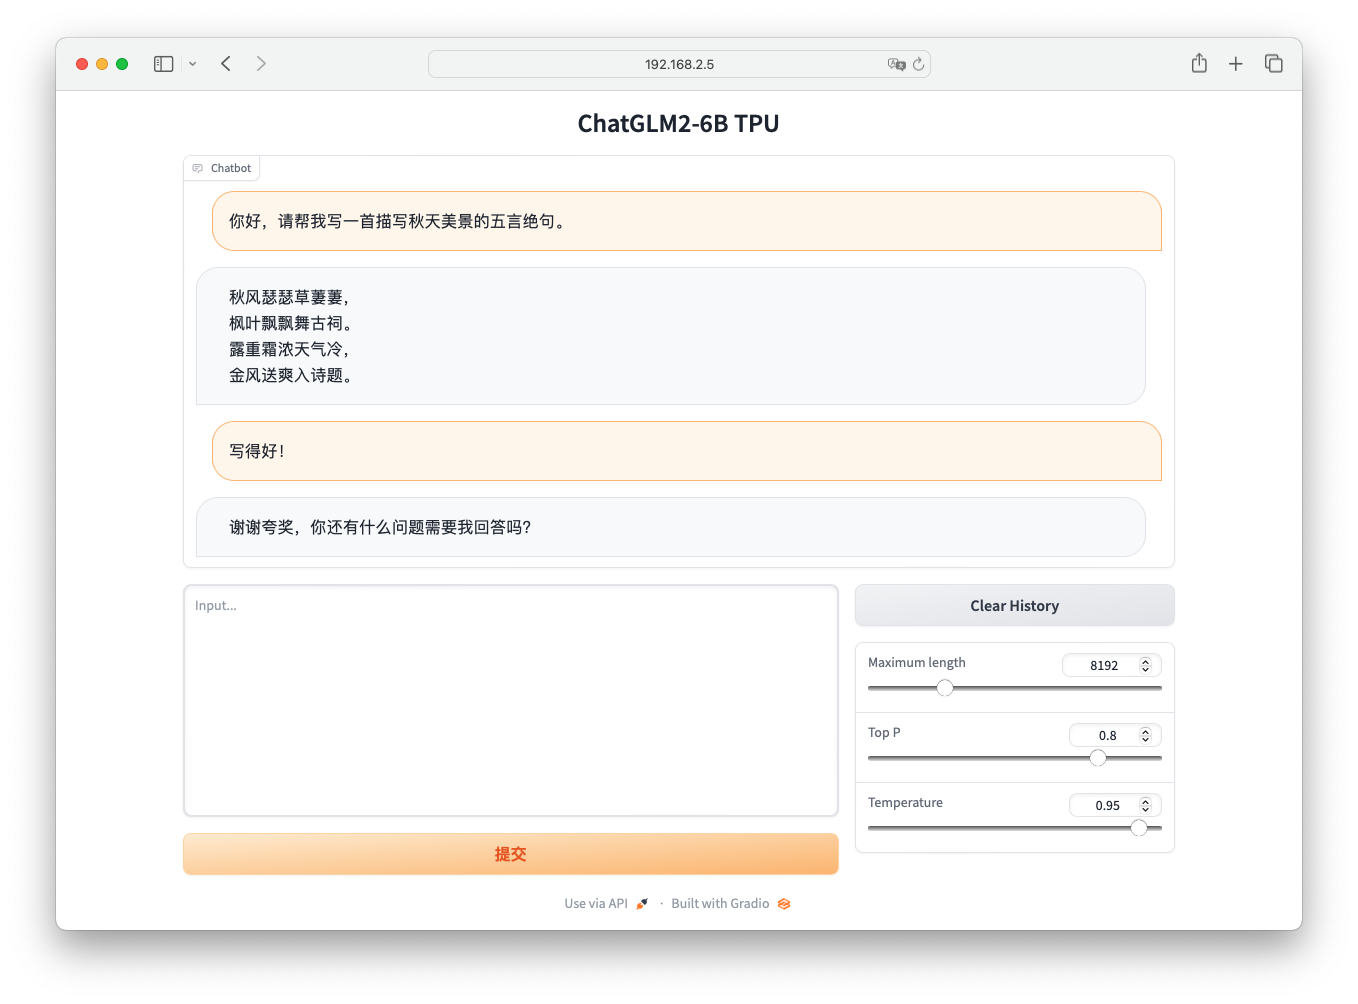Click the forward navigation arrow
The width and height of the screenshot is (1358, 1004).
[261, 63]
